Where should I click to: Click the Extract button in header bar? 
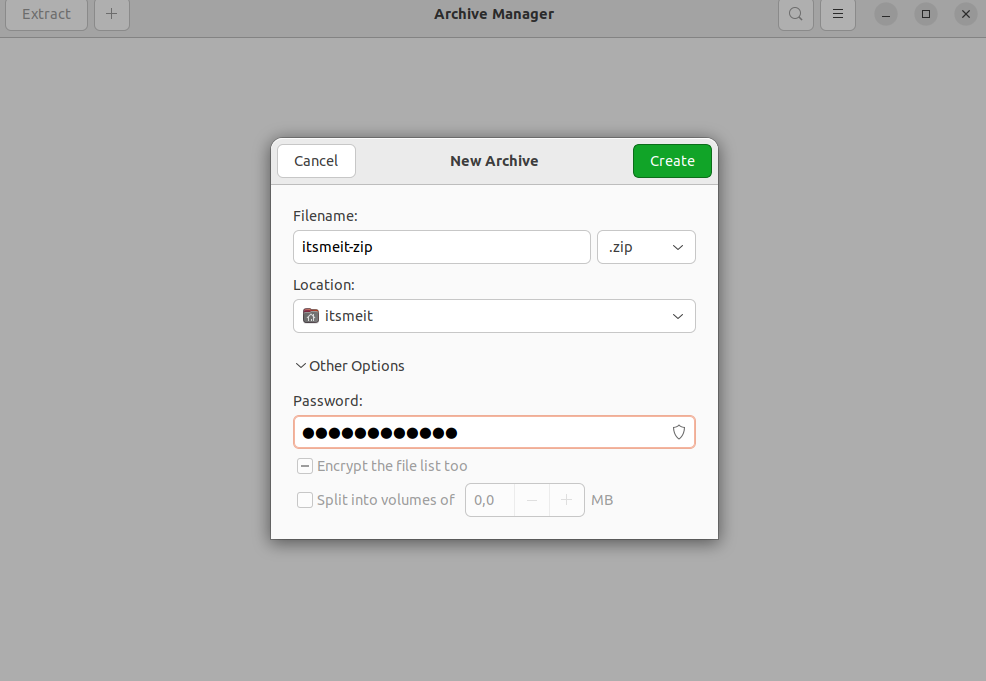point(47,14)
